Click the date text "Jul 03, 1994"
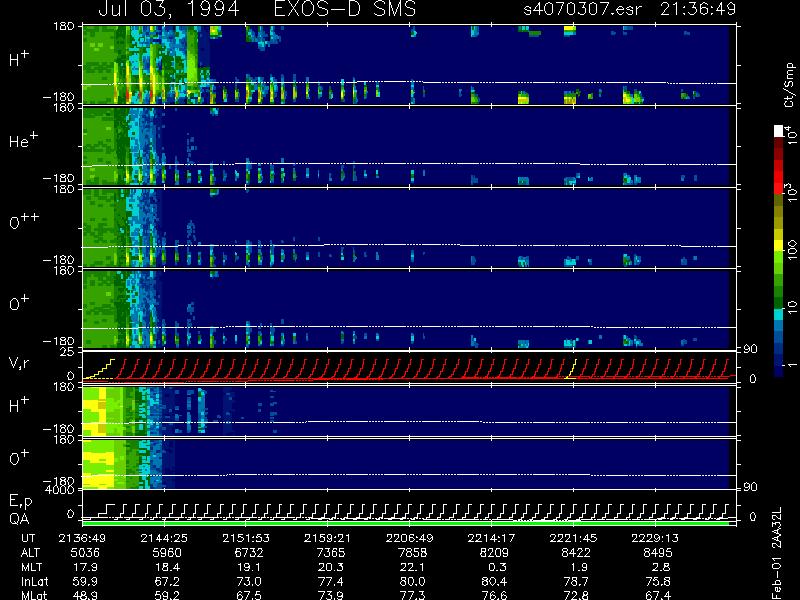Image resolution: width=800 pixels, height=600 pixels. (169, 9)
